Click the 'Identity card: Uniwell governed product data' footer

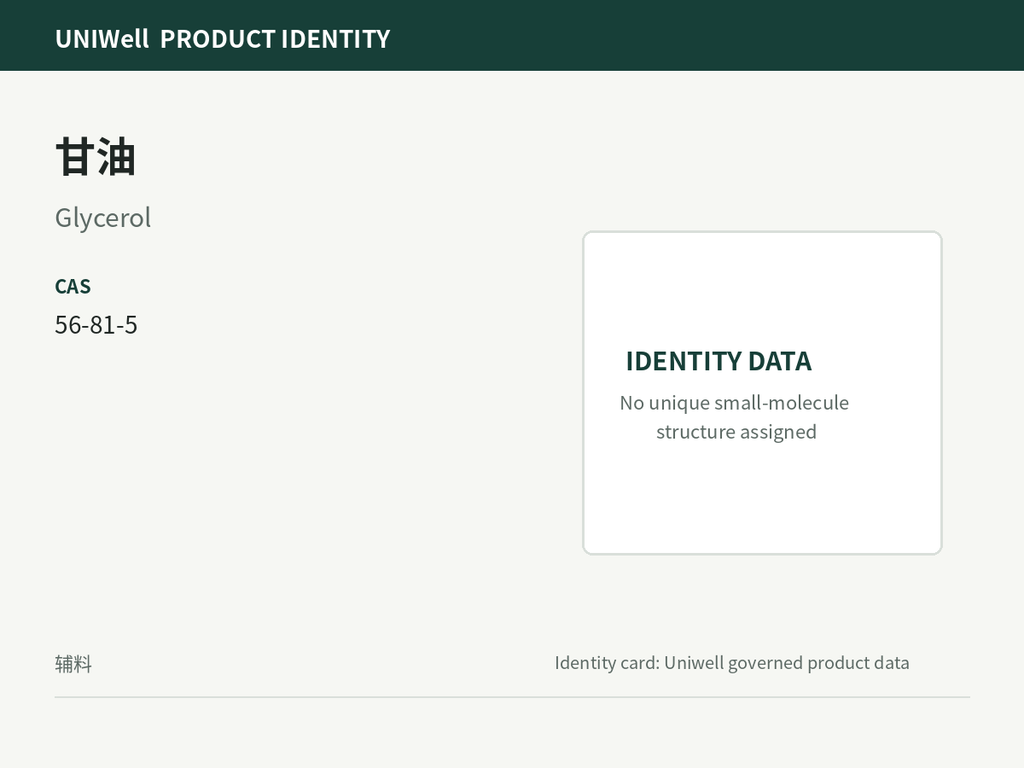(x=731, y=663)
